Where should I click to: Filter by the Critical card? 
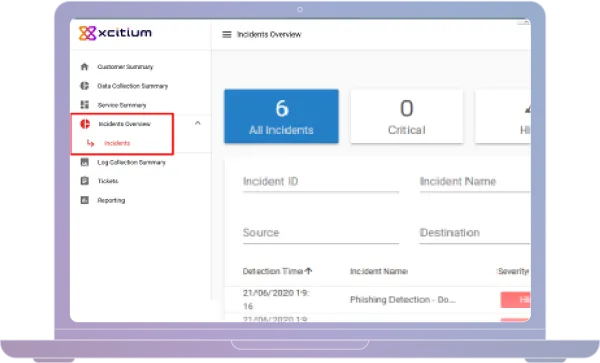click(x=407, y=116)
